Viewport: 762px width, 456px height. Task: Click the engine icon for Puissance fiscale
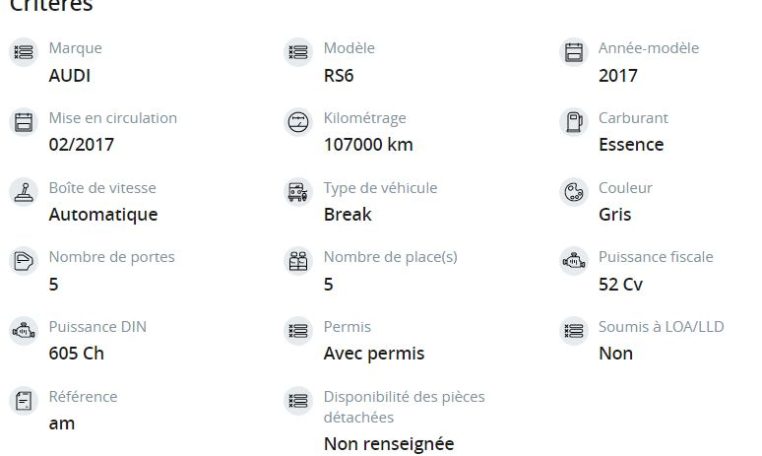pos(574,261)
